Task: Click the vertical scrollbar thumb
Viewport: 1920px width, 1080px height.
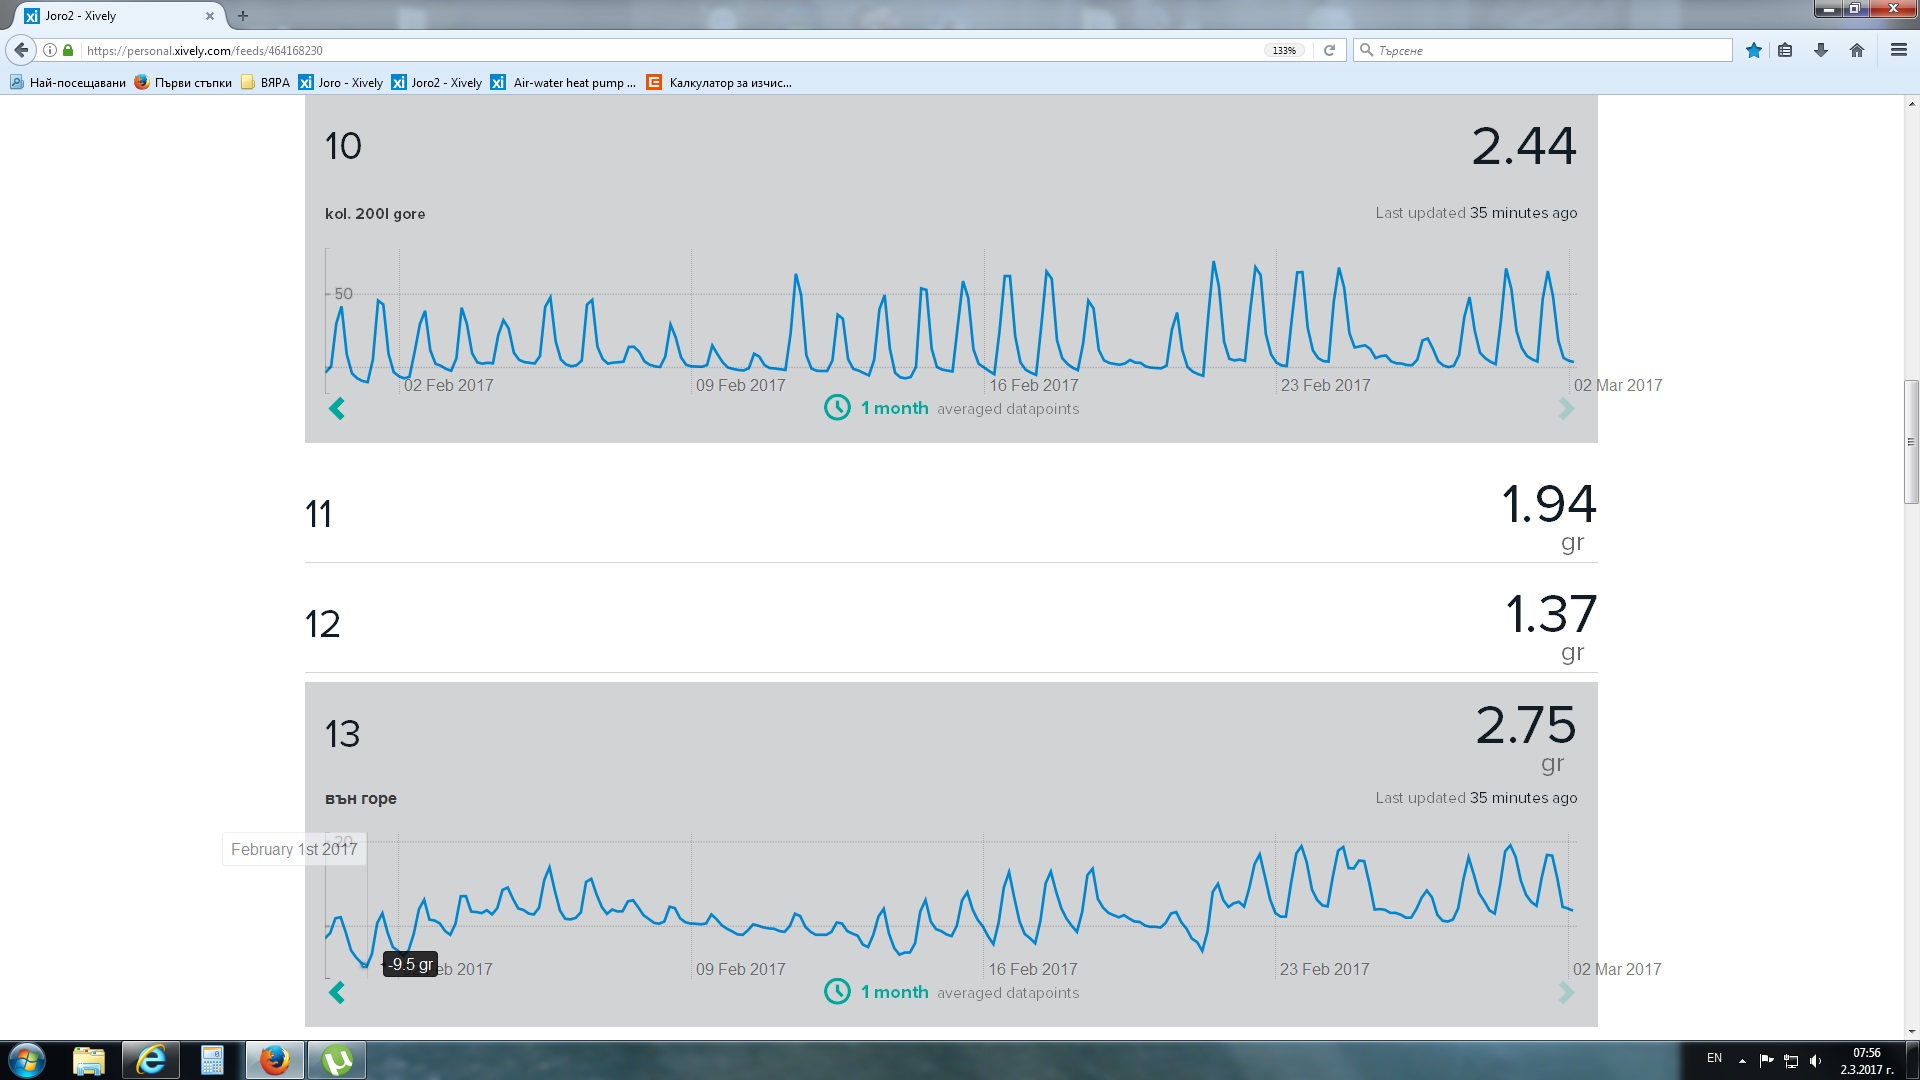Action: click(x=1911, y=441)
